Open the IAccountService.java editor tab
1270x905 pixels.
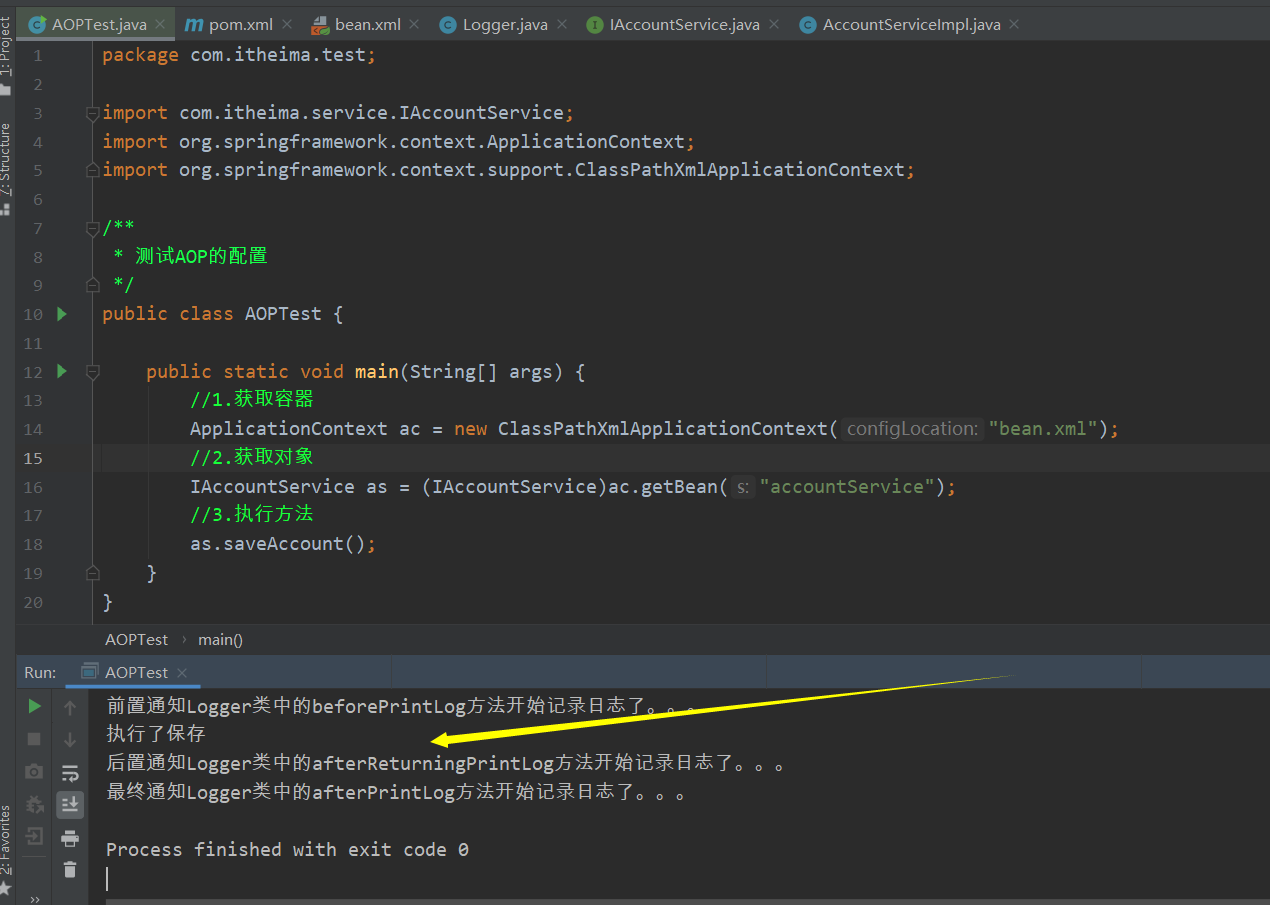point(684,25)
